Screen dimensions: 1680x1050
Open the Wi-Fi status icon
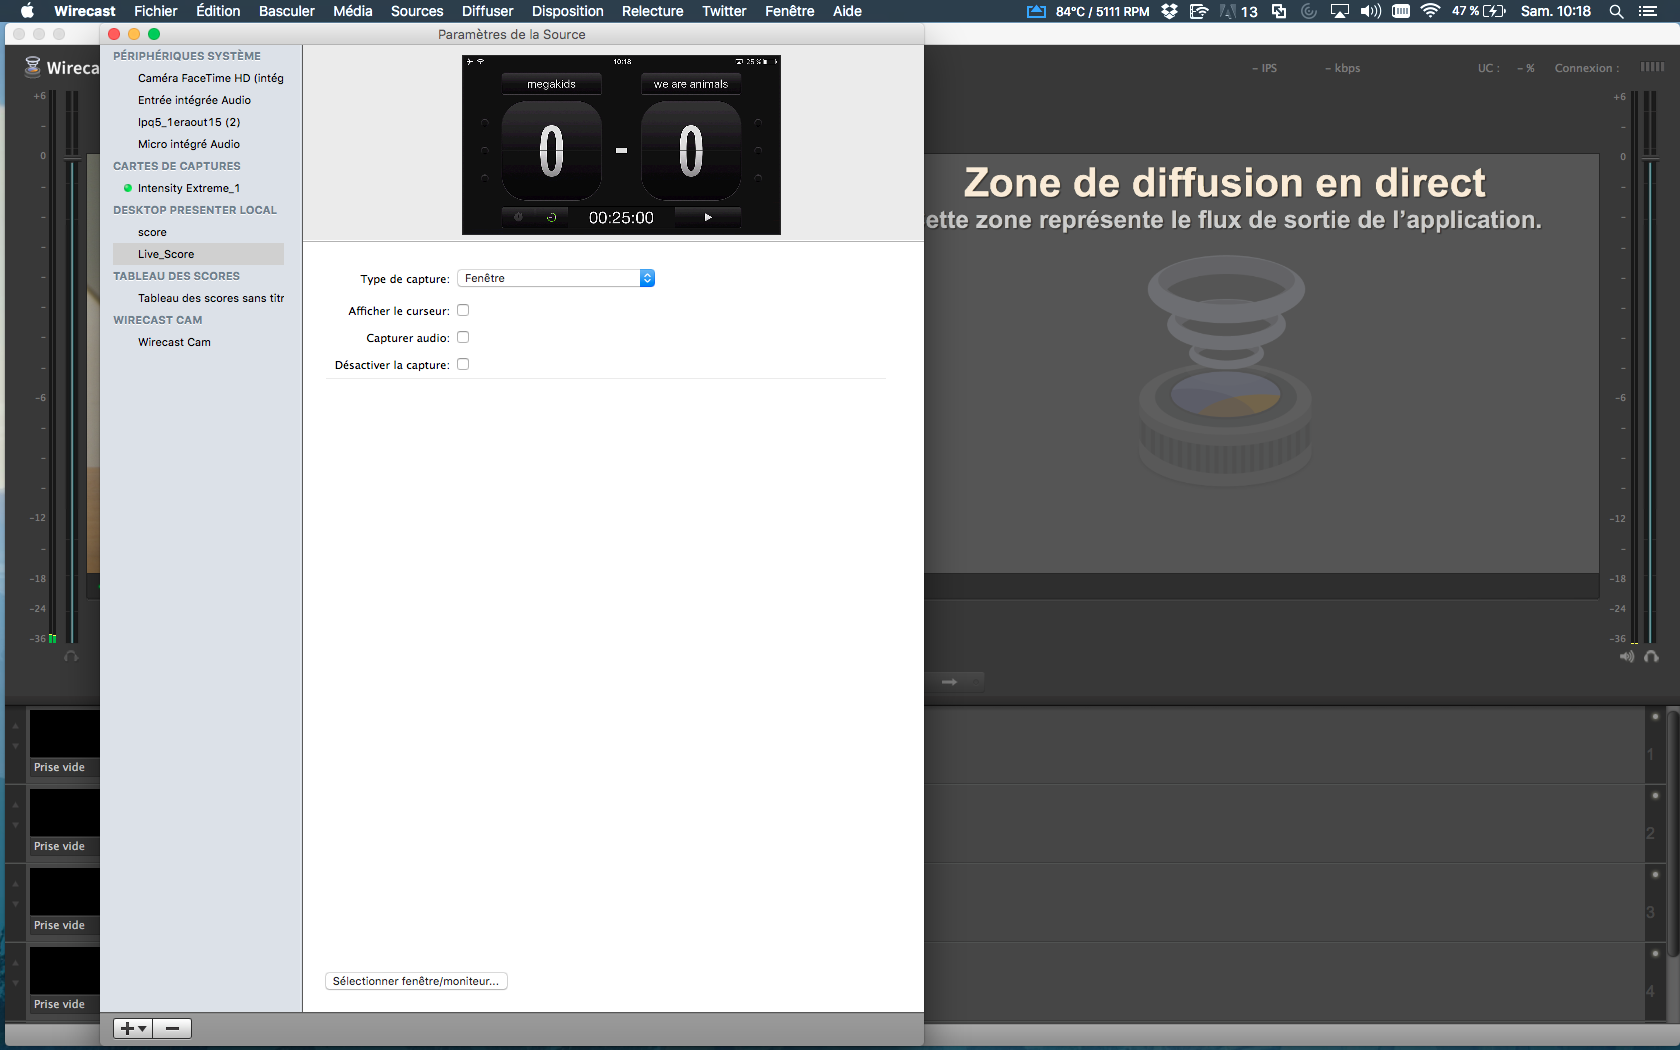pyautogui.click(x=1430, y=11)
